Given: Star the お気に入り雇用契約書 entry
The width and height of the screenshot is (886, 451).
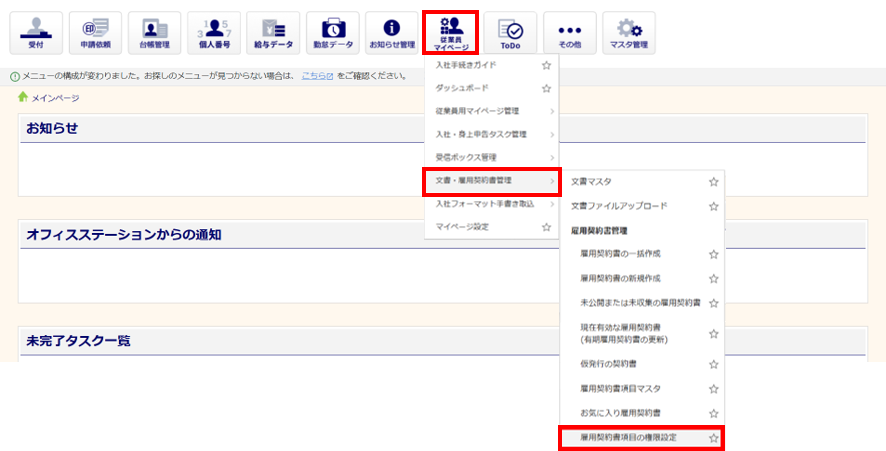Looking at the screenshot, I should (x=714, y=413).
